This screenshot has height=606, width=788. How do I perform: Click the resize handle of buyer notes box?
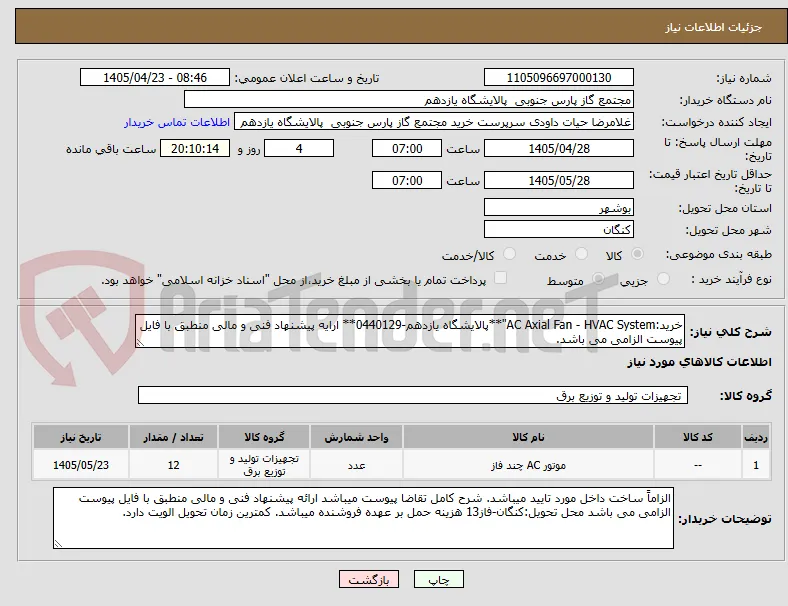pos(58,544)
